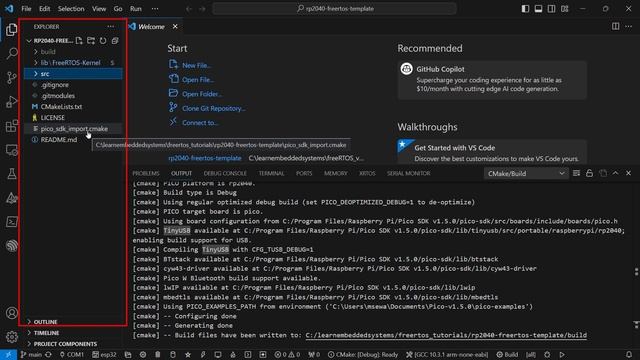Image resolution: width=640 pixels, height=360 pixels.
Task: Open the Search view in the activity bar
Action: pyautogui.click(x=11, y=53)
